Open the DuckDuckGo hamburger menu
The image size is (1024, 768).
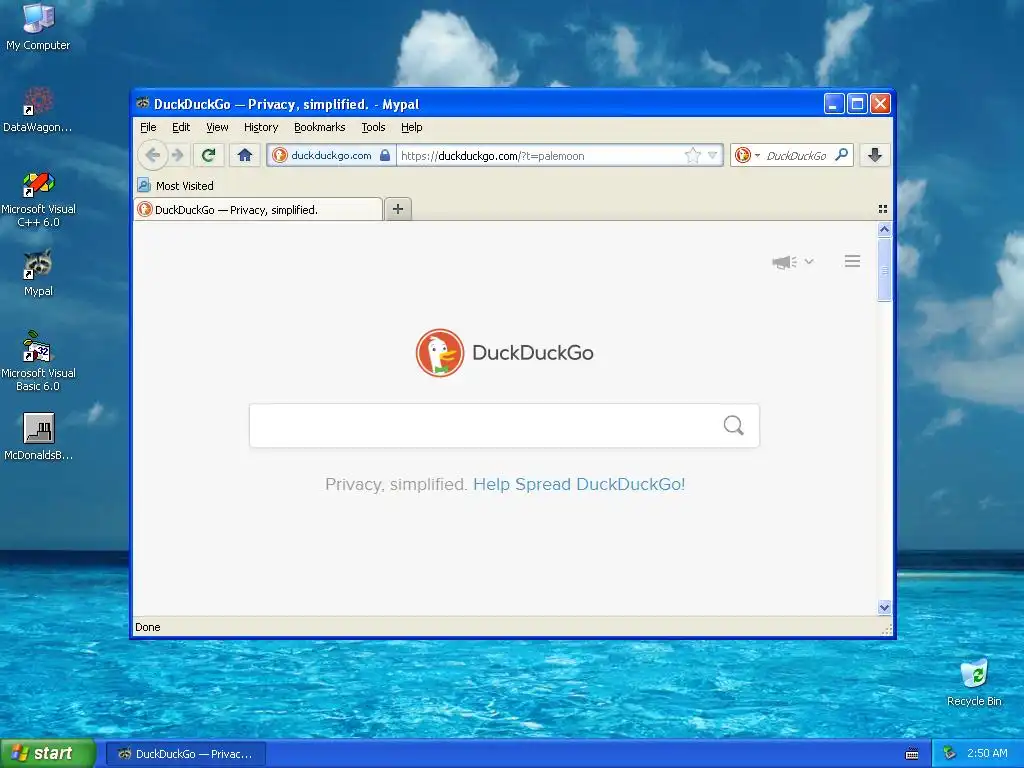852,261
